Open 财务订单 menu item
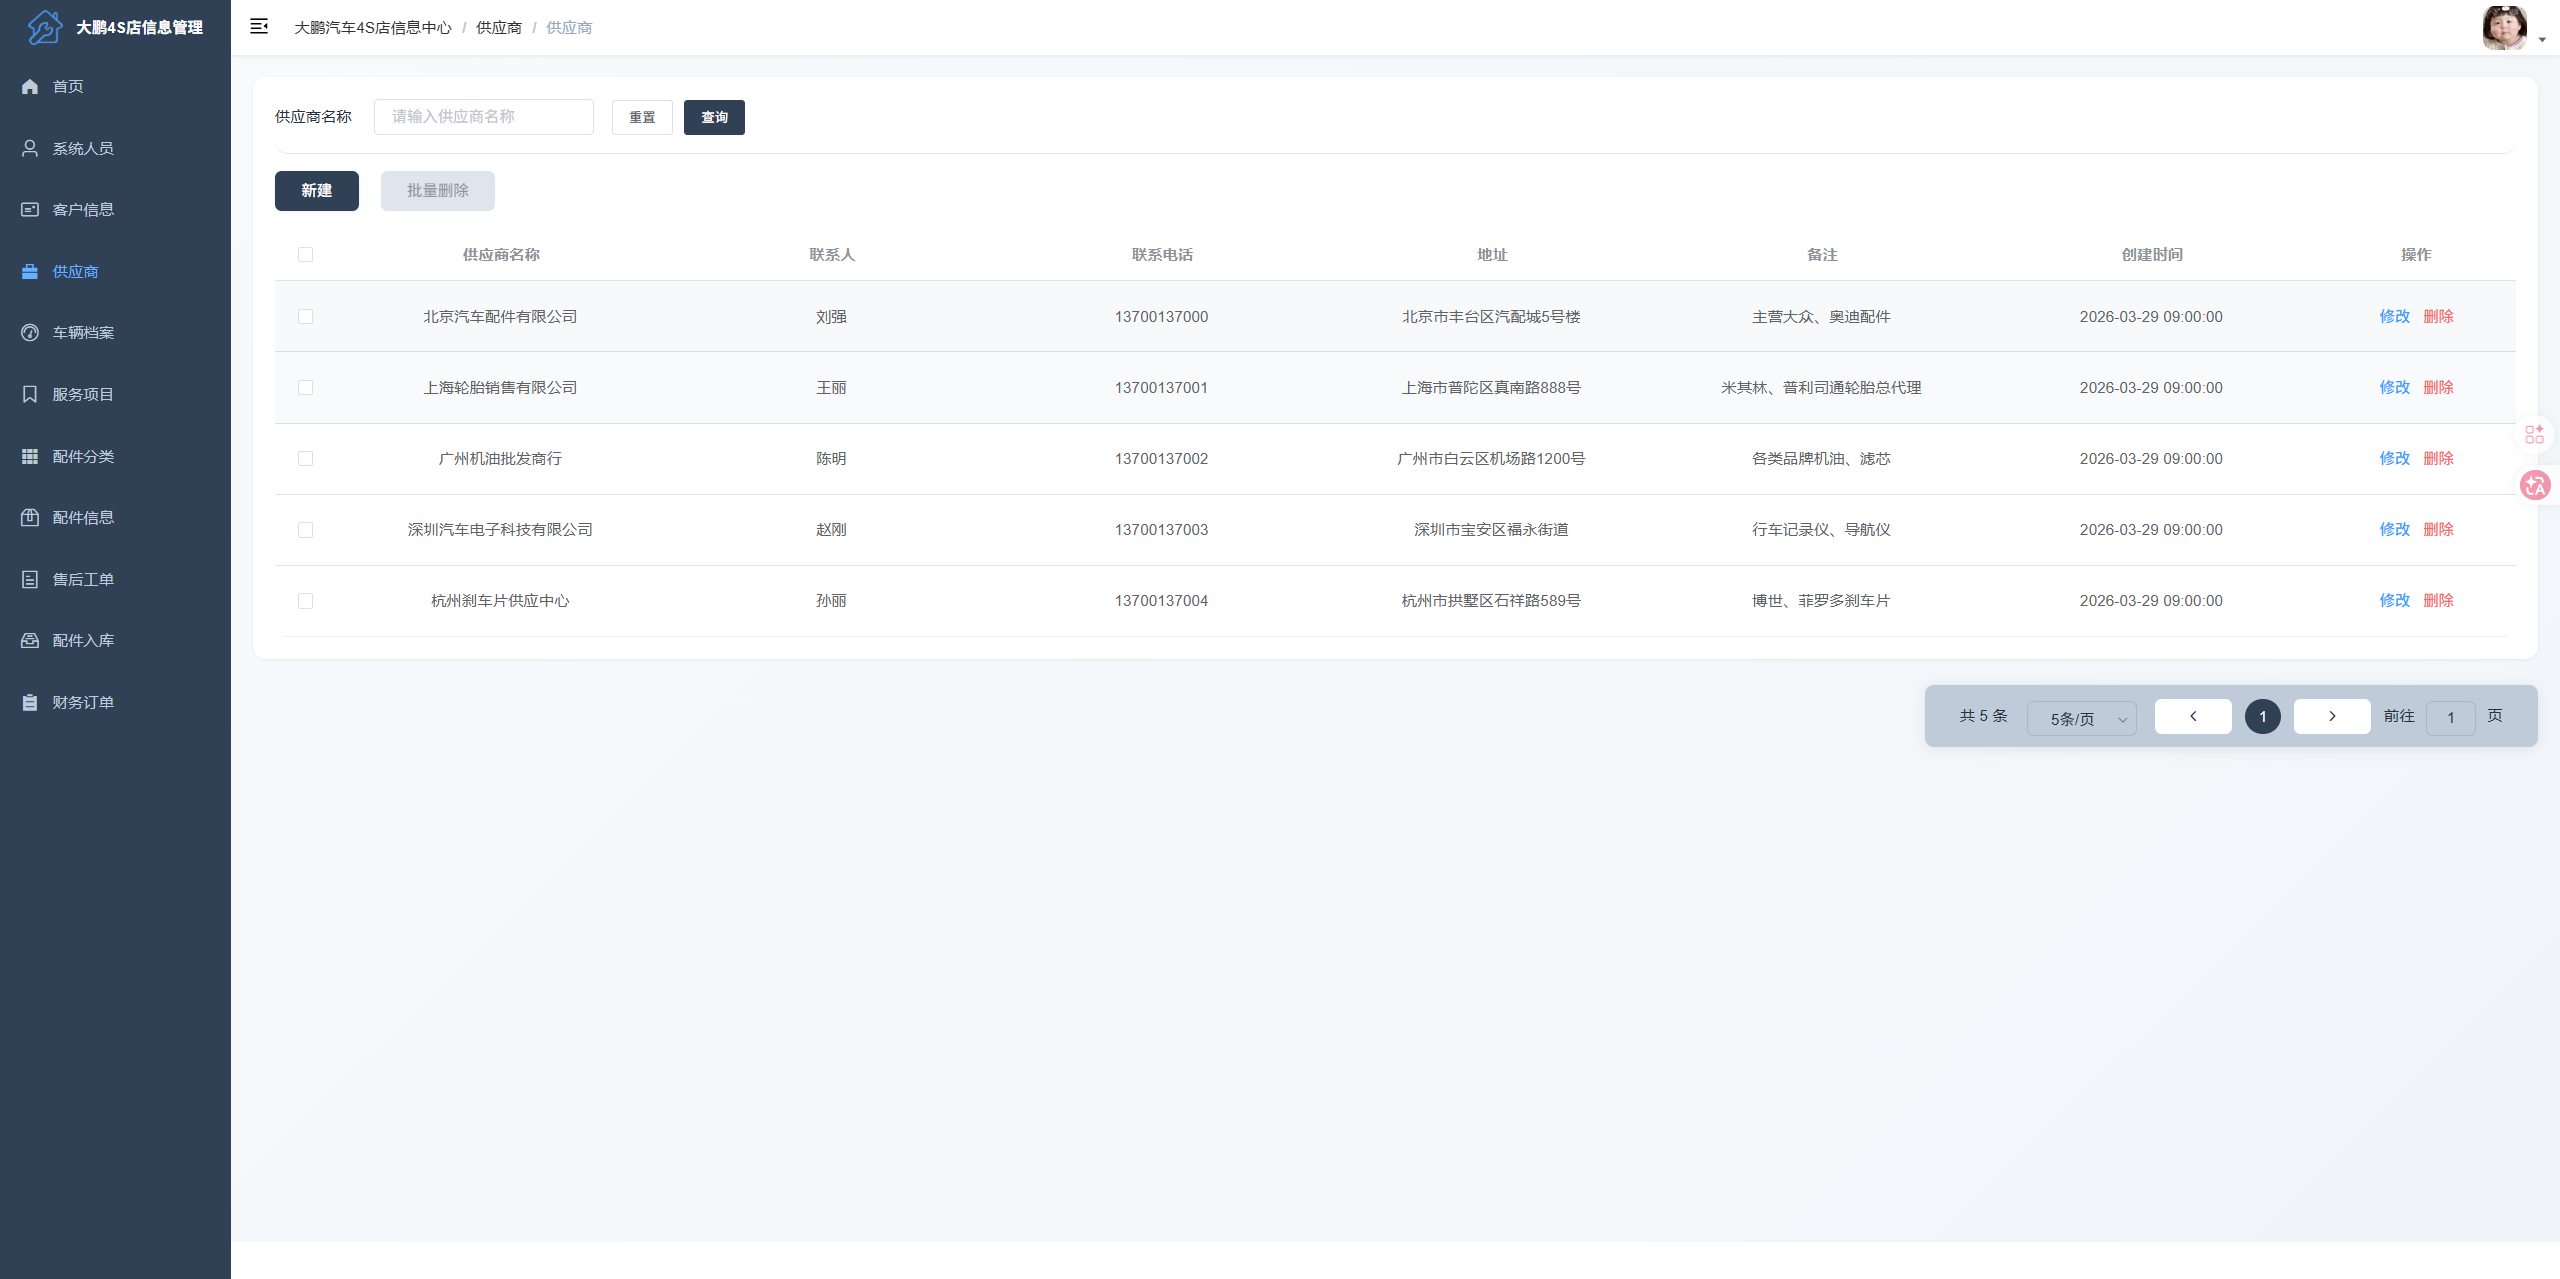The height and width of the screenshot is (1279, 2560). click(x=115, y=703)
